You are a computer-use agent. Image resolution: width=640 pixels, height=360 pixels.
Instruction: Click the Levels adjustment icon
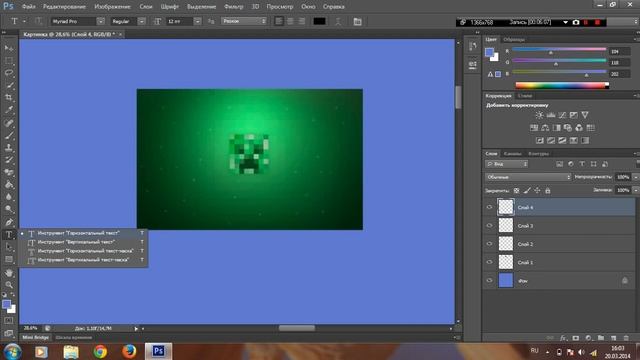click(x=551, y=115)
